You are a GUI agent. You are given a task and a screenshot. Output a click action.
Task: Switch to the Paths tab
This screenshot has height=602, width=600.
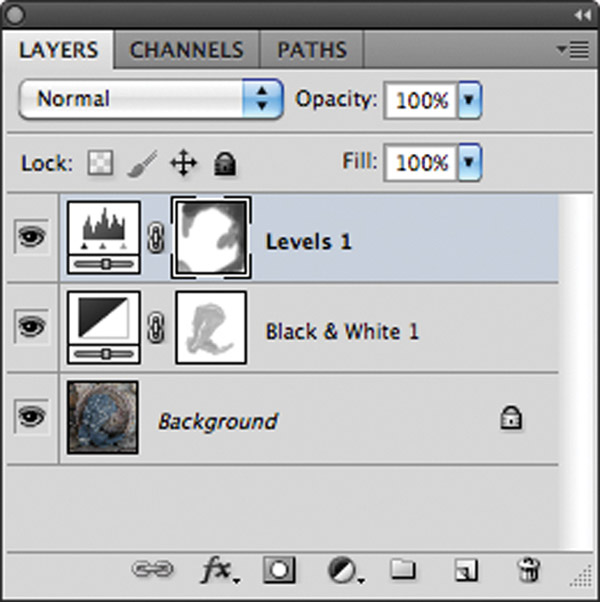(x=312, y=50)
